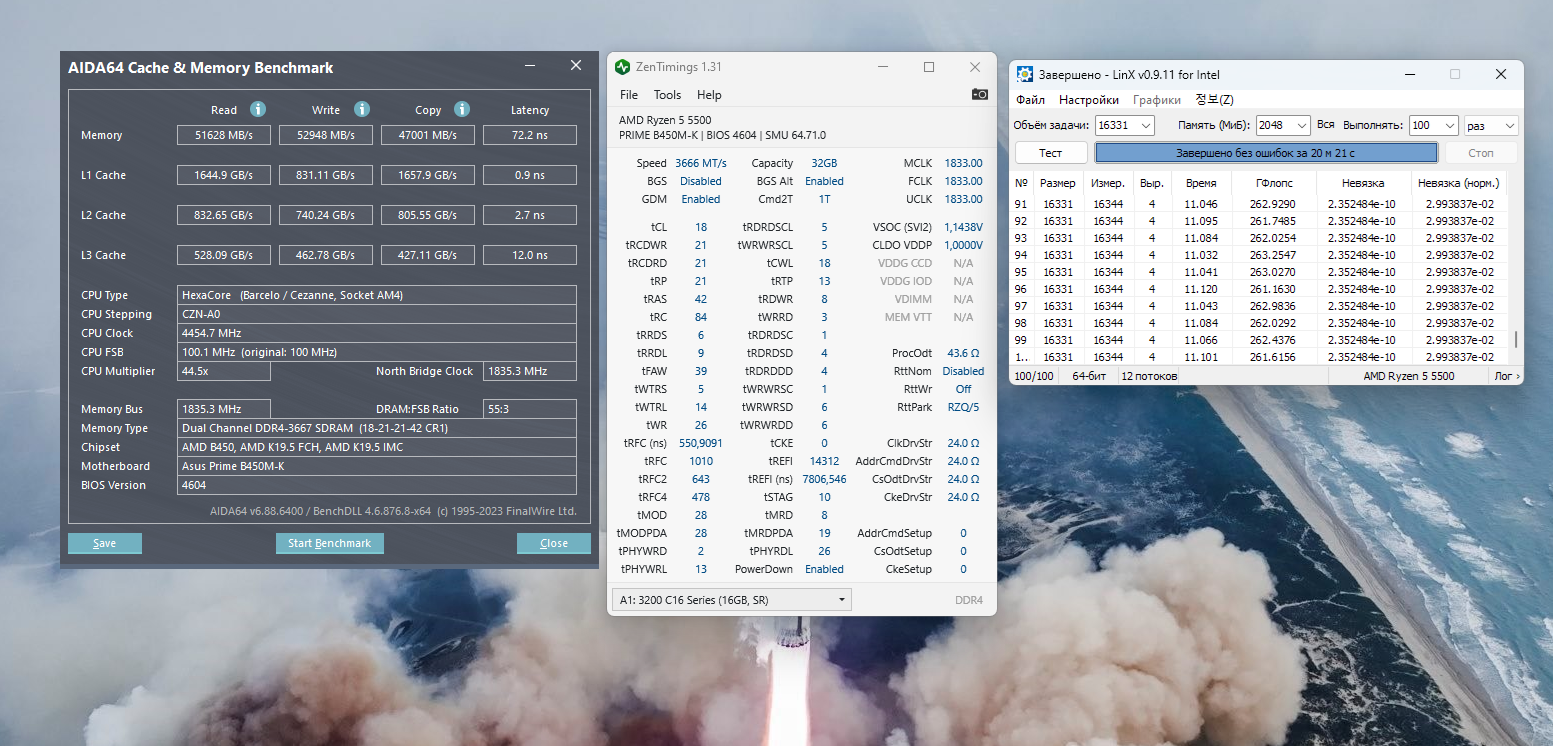The width and height of the screenshot is (1553, 746).
Task: Open the Tools menu in ZenTimings
Action: tap(667, 95)
